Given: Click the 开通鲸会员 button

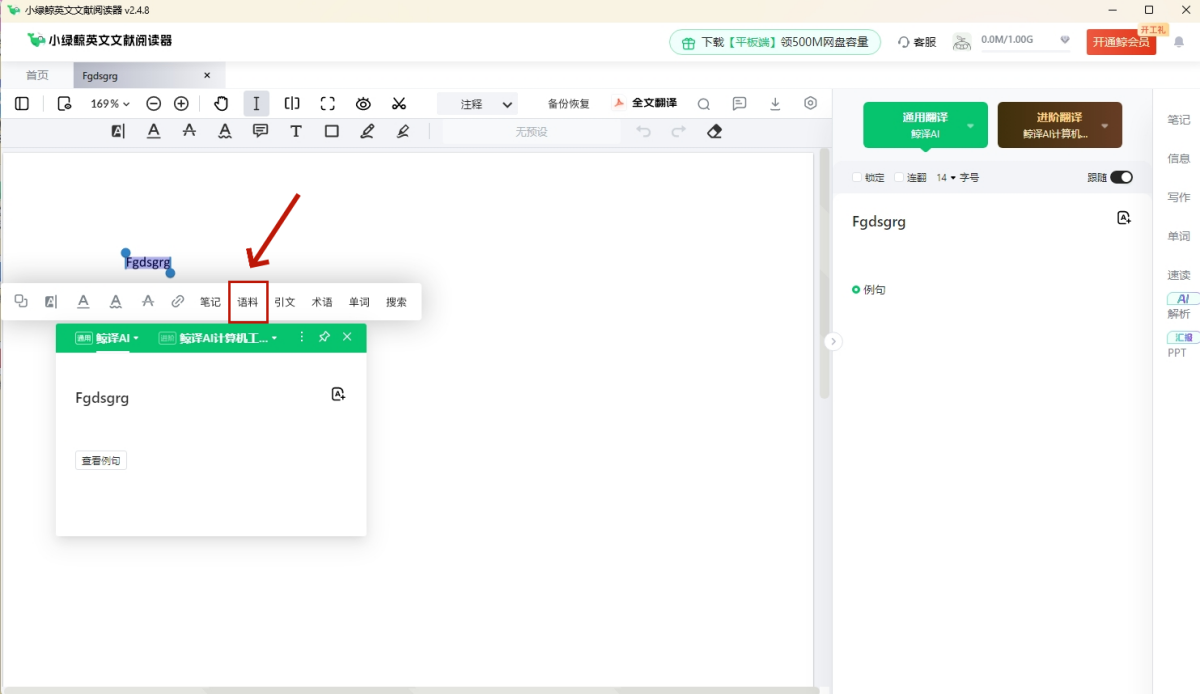Looking at the screenshot, I should pyautogui.click(x=1120, y=42).
